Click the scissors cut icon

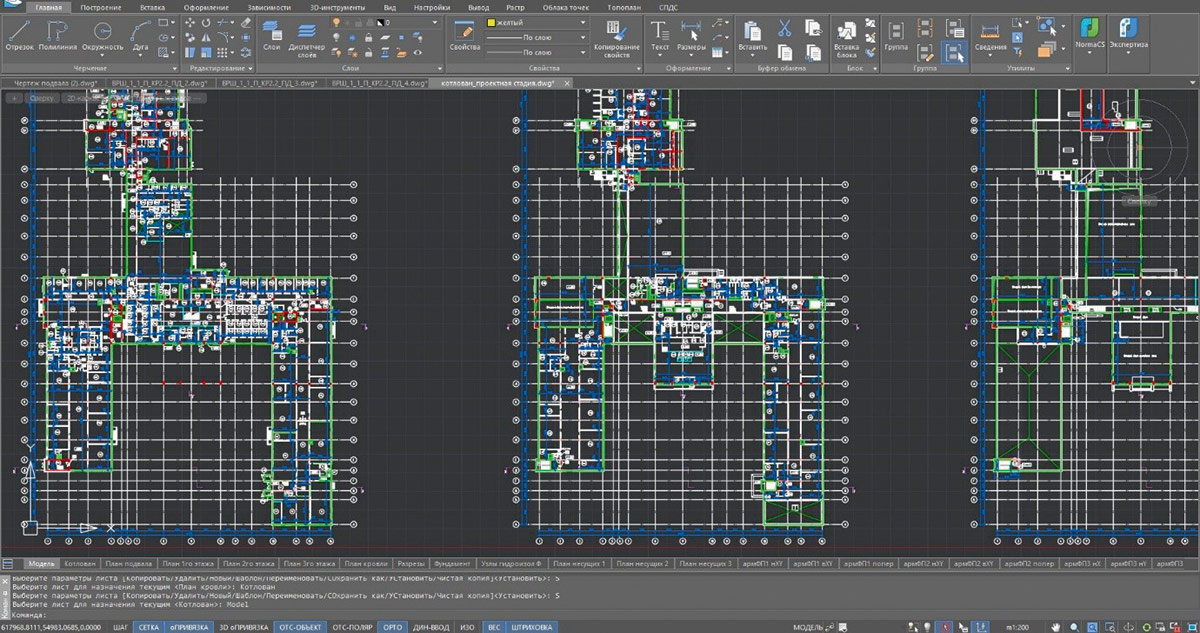click(785, 28)
